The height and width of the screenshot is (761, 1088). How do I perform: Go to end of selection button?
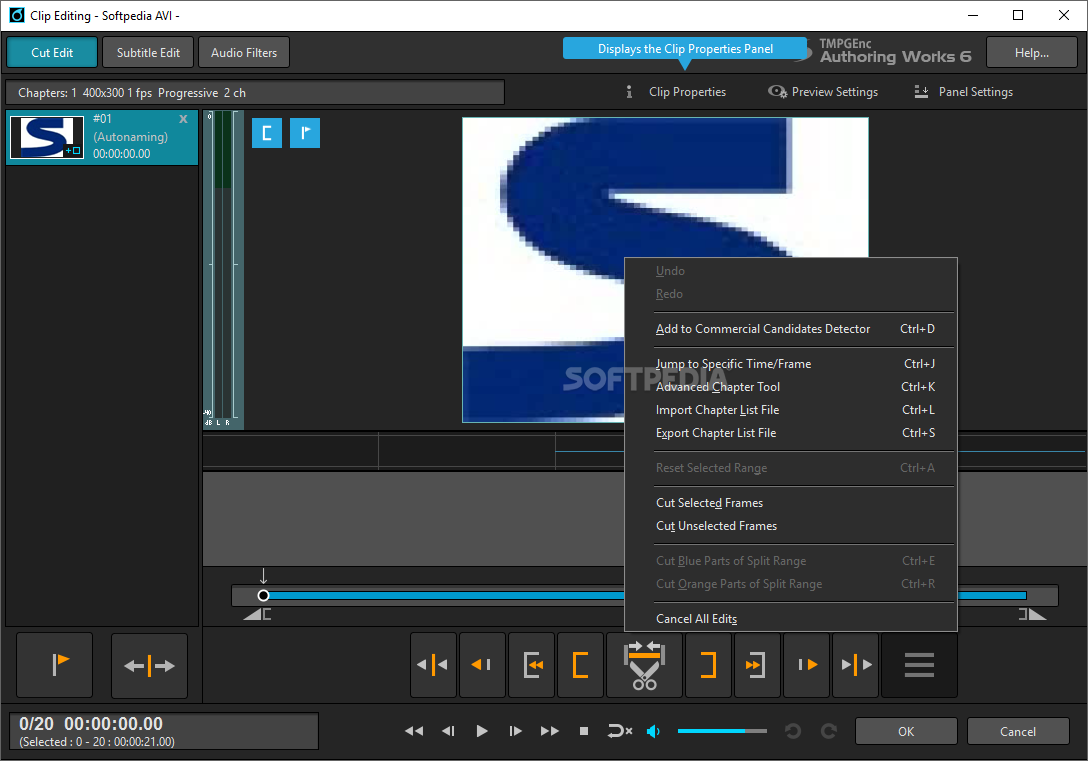tap(756, 665)
